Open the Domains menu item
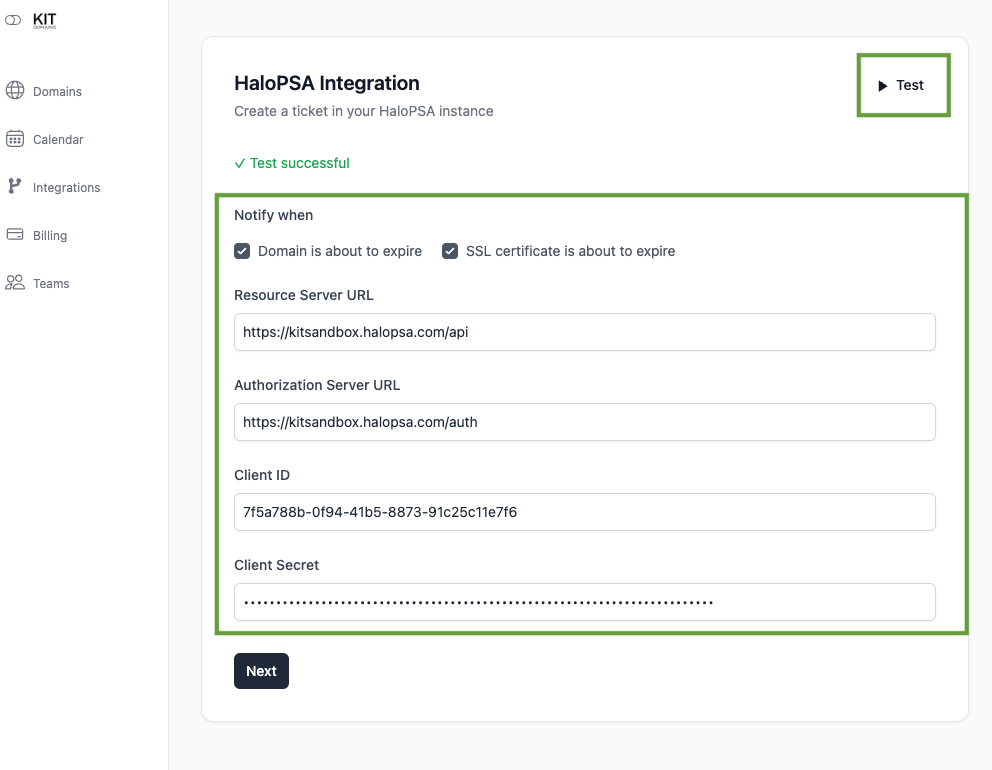This screenshot has width=992, height=770. [x=57, y=91]
